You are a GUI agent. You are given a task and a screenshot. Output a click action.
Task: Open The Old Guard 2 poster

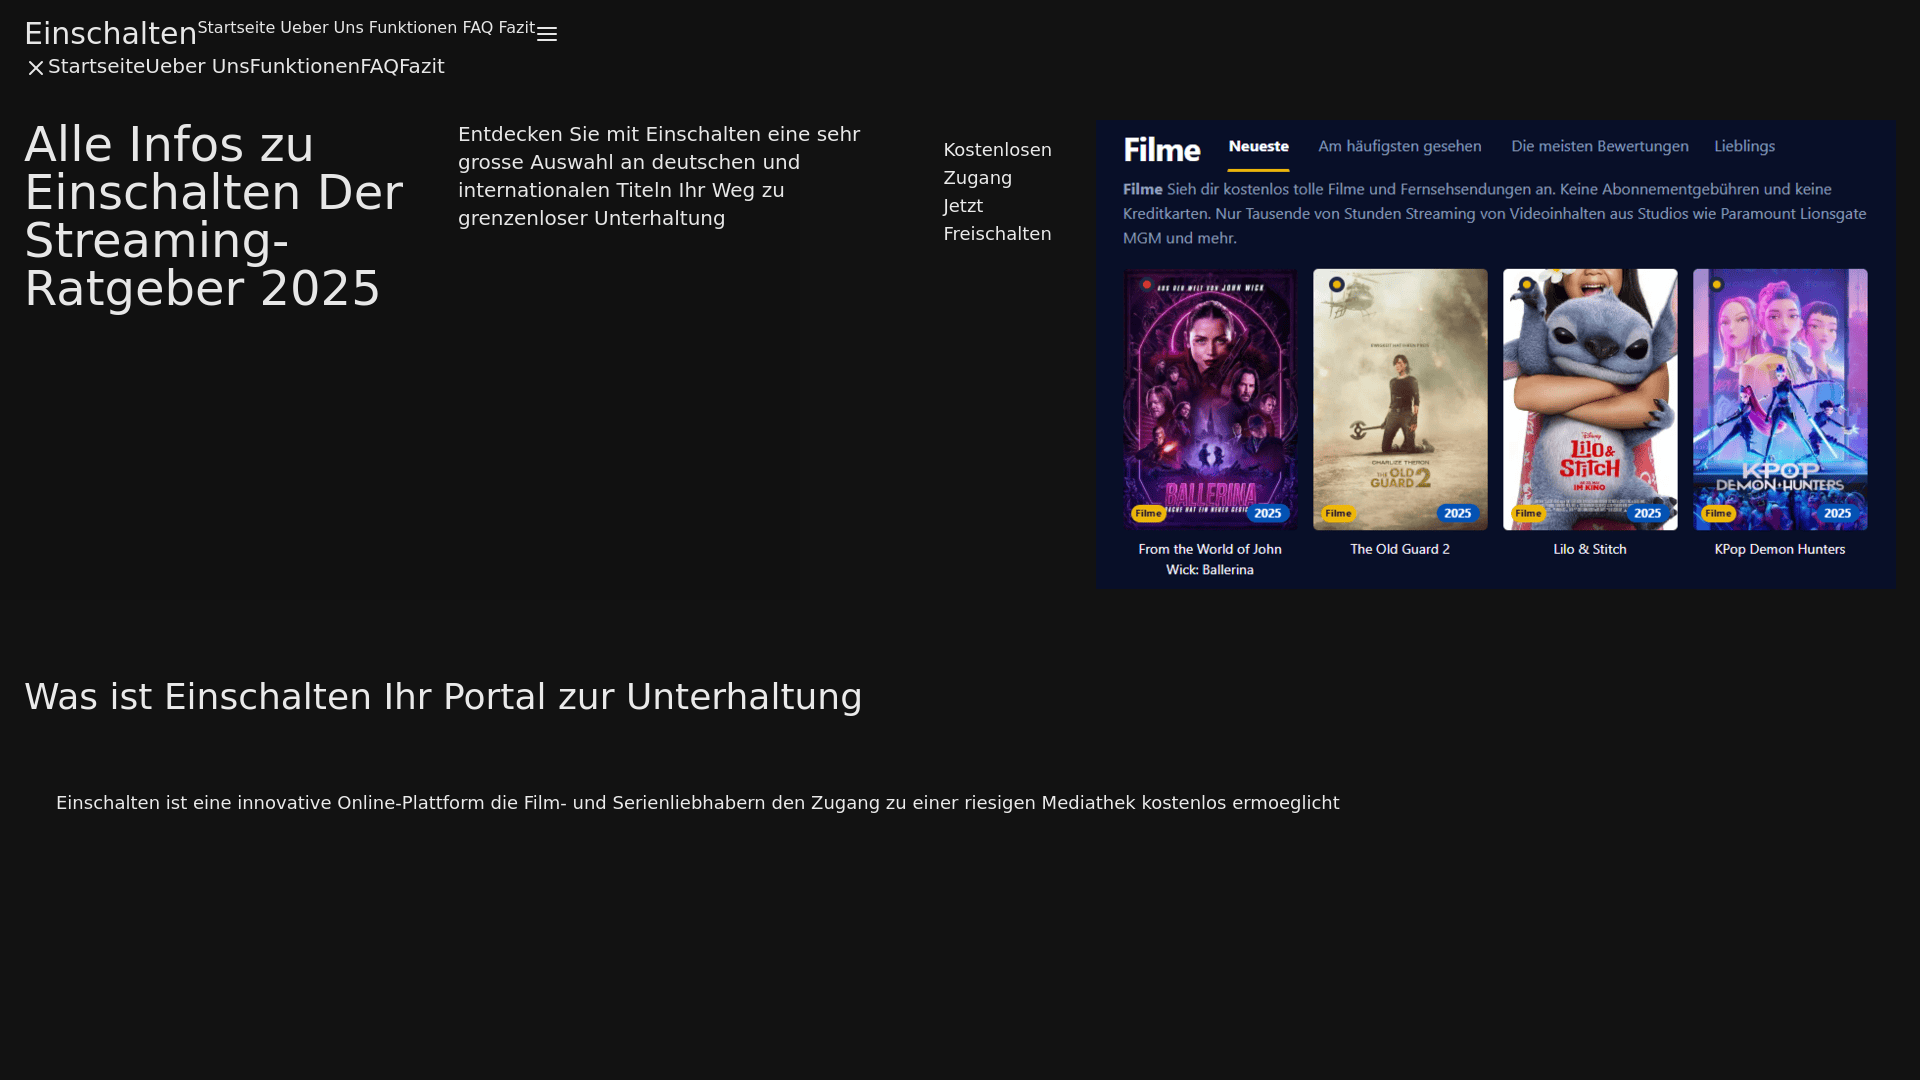point(1400,399)
